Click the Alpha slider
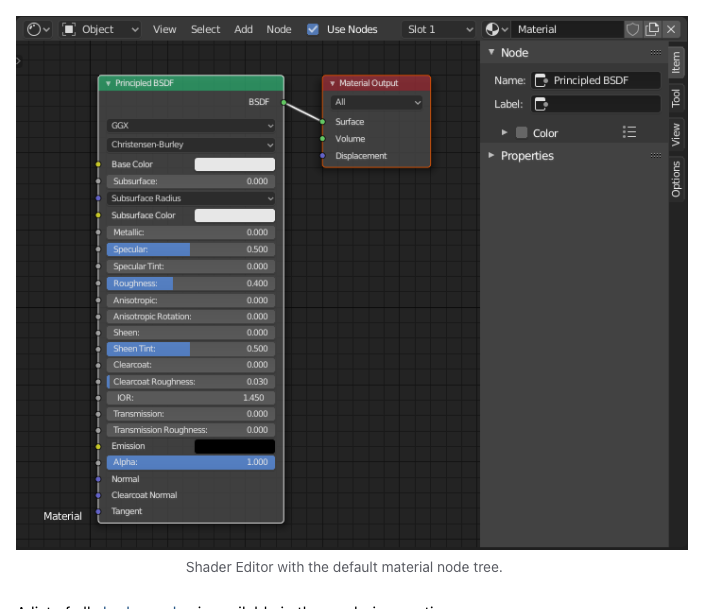 coord(191,463)
